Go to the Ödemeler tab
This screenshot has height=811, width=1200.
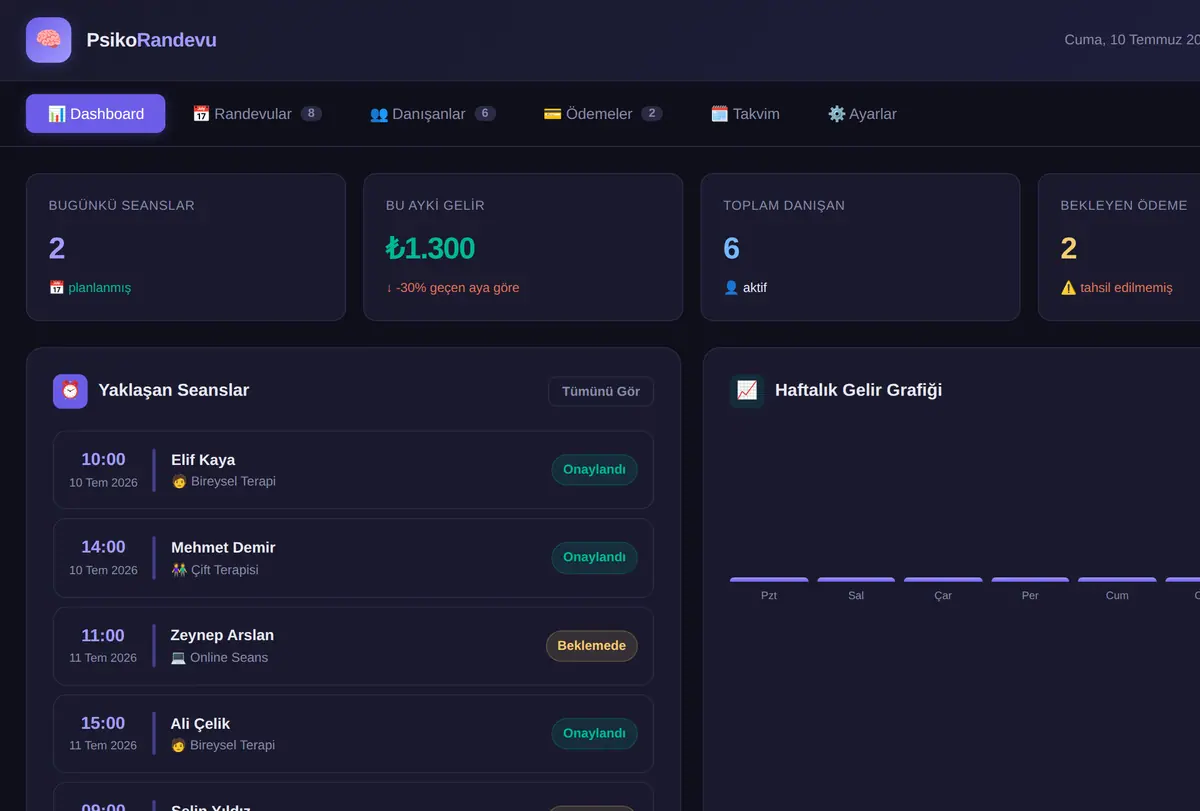602,114
